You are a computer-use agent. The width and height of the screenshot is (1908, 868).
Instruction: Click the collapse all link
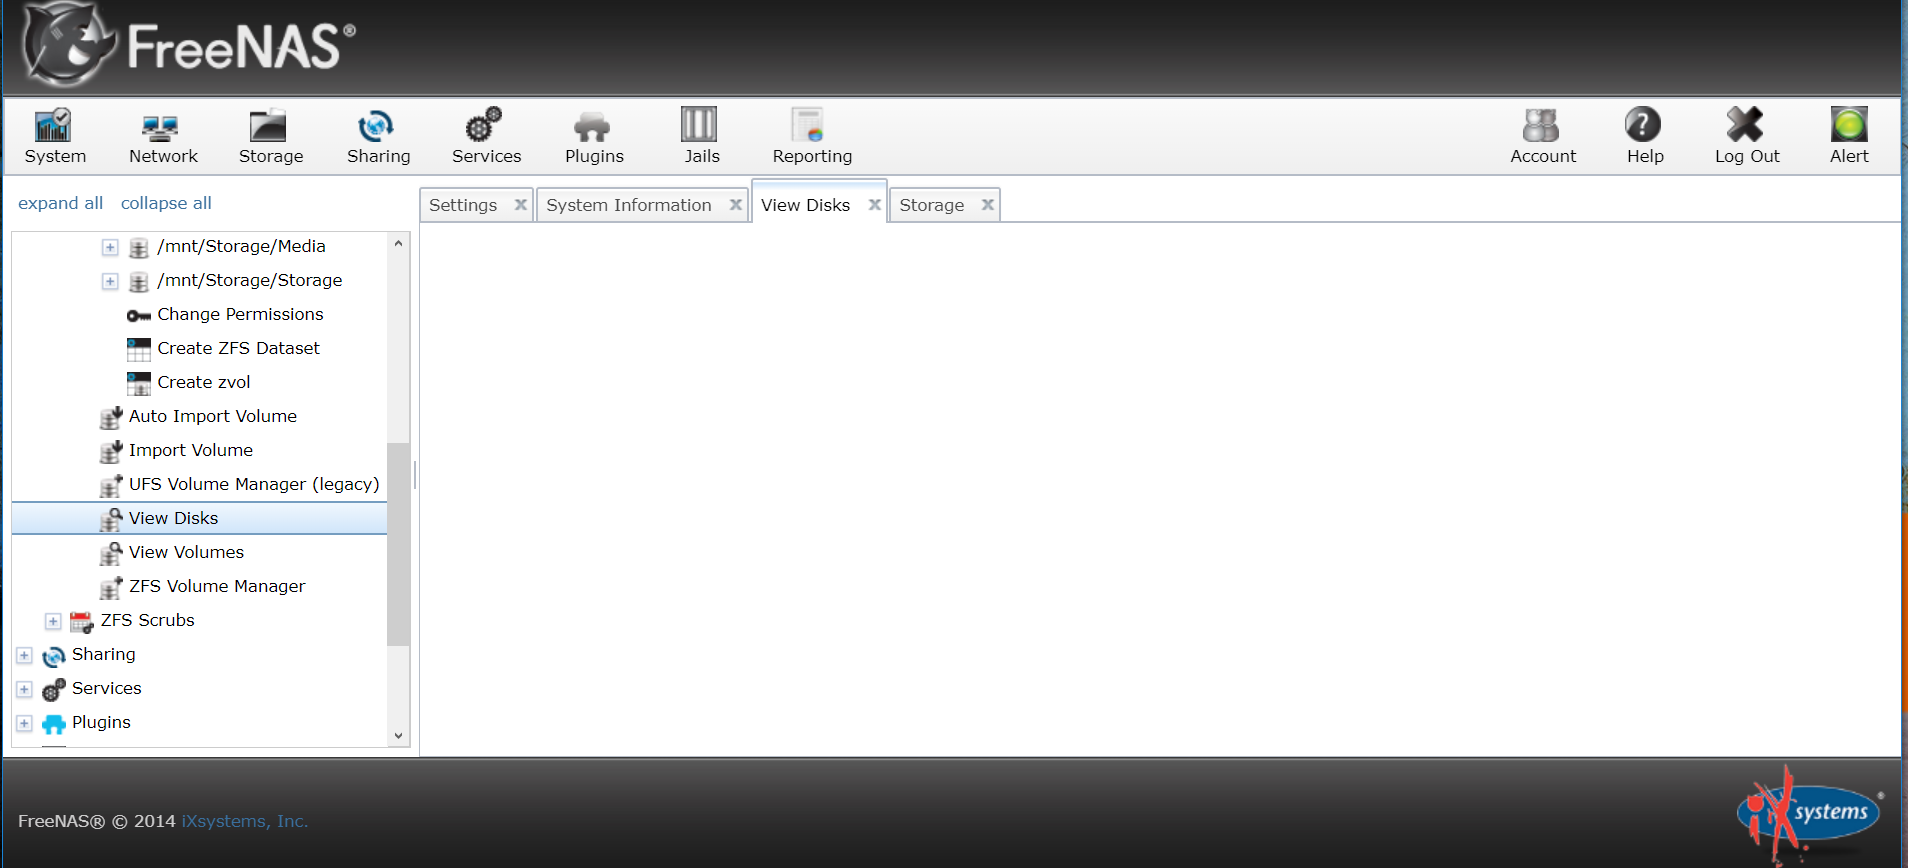pyautogui.click(x=166, y=203)
